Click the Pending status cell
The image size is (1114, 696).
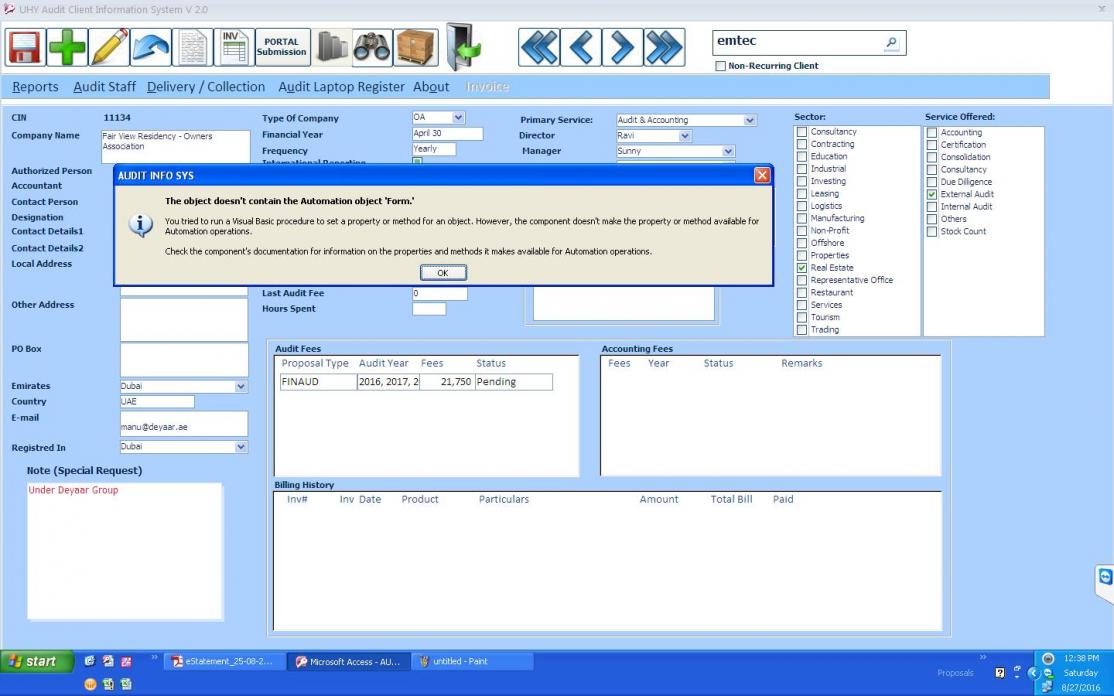(x=513, y=381)
